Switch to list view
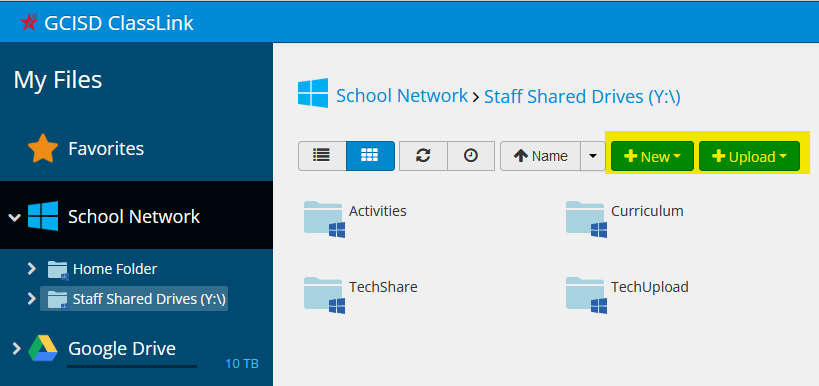 (322, 156)
